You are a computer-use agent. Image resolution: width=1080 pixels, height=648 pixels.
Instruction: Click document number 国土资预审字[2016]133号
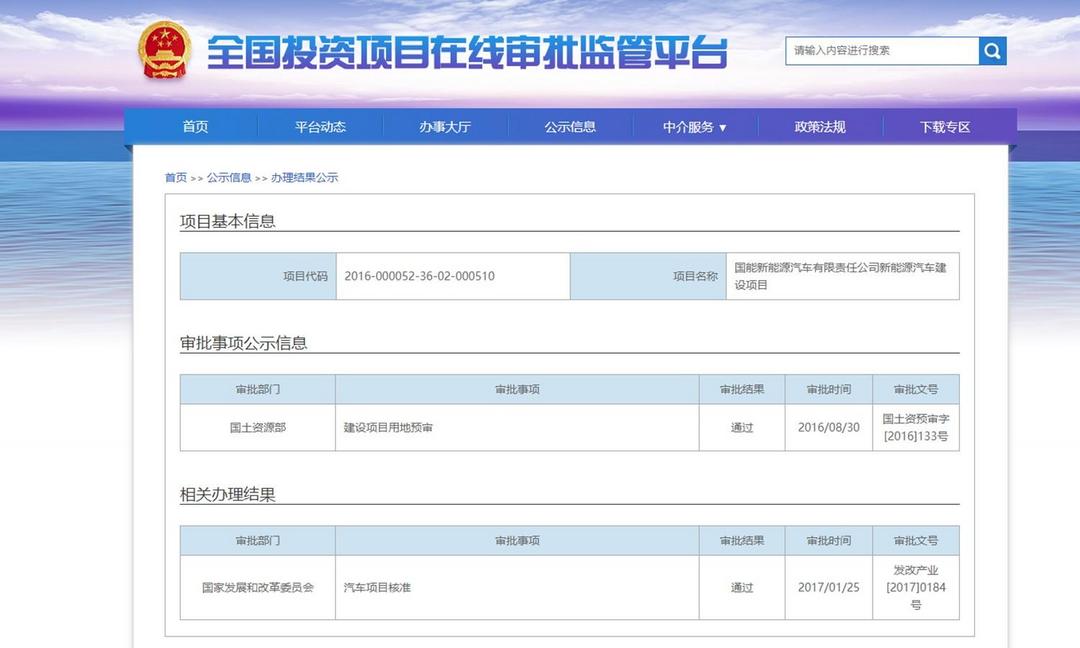point(916,428)
